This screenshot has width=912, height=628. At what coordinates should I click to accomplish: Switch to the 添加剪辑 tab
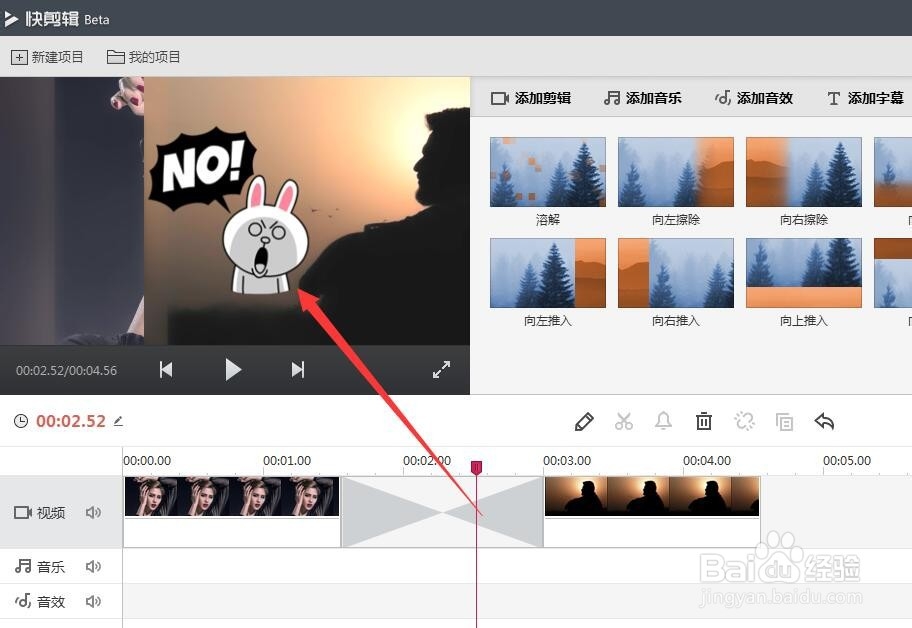(530, 98)
